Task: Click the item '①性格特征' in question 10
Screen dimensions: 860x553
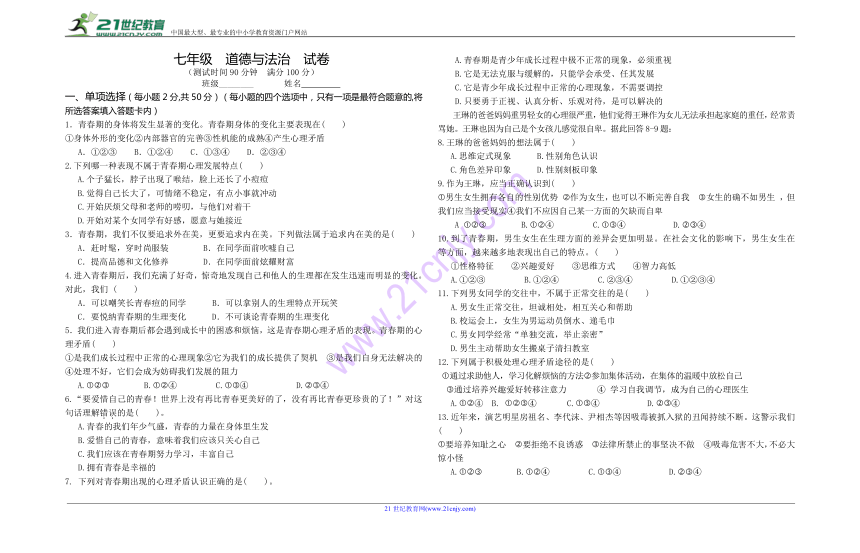Action: [x=472, y=266]
